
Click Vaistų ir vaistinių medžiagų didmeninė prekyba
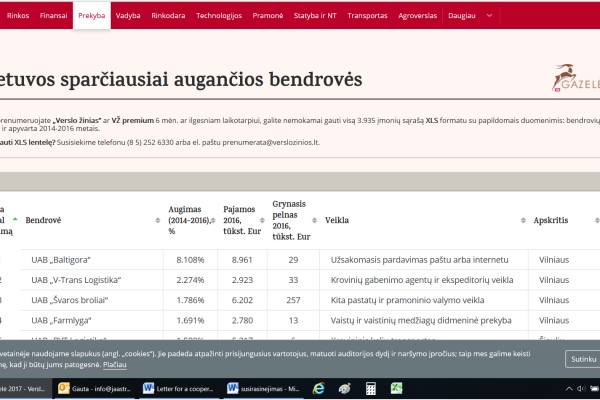click(x=421, y=321)
